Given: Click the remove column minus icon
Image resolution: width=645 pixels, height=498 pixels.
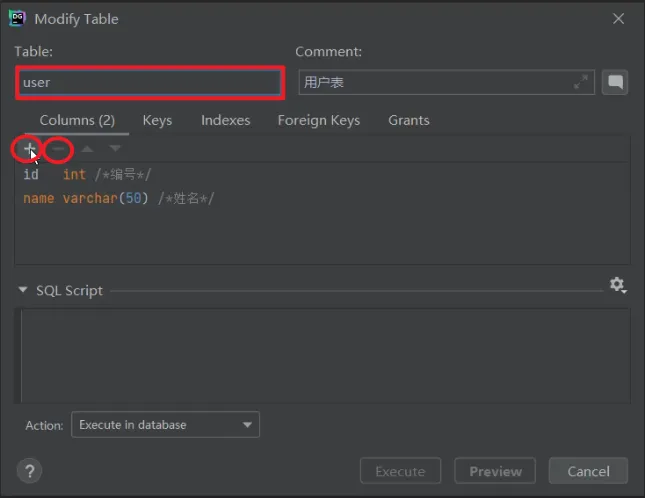Looking at the screenshot, I should tap(59, 149).
